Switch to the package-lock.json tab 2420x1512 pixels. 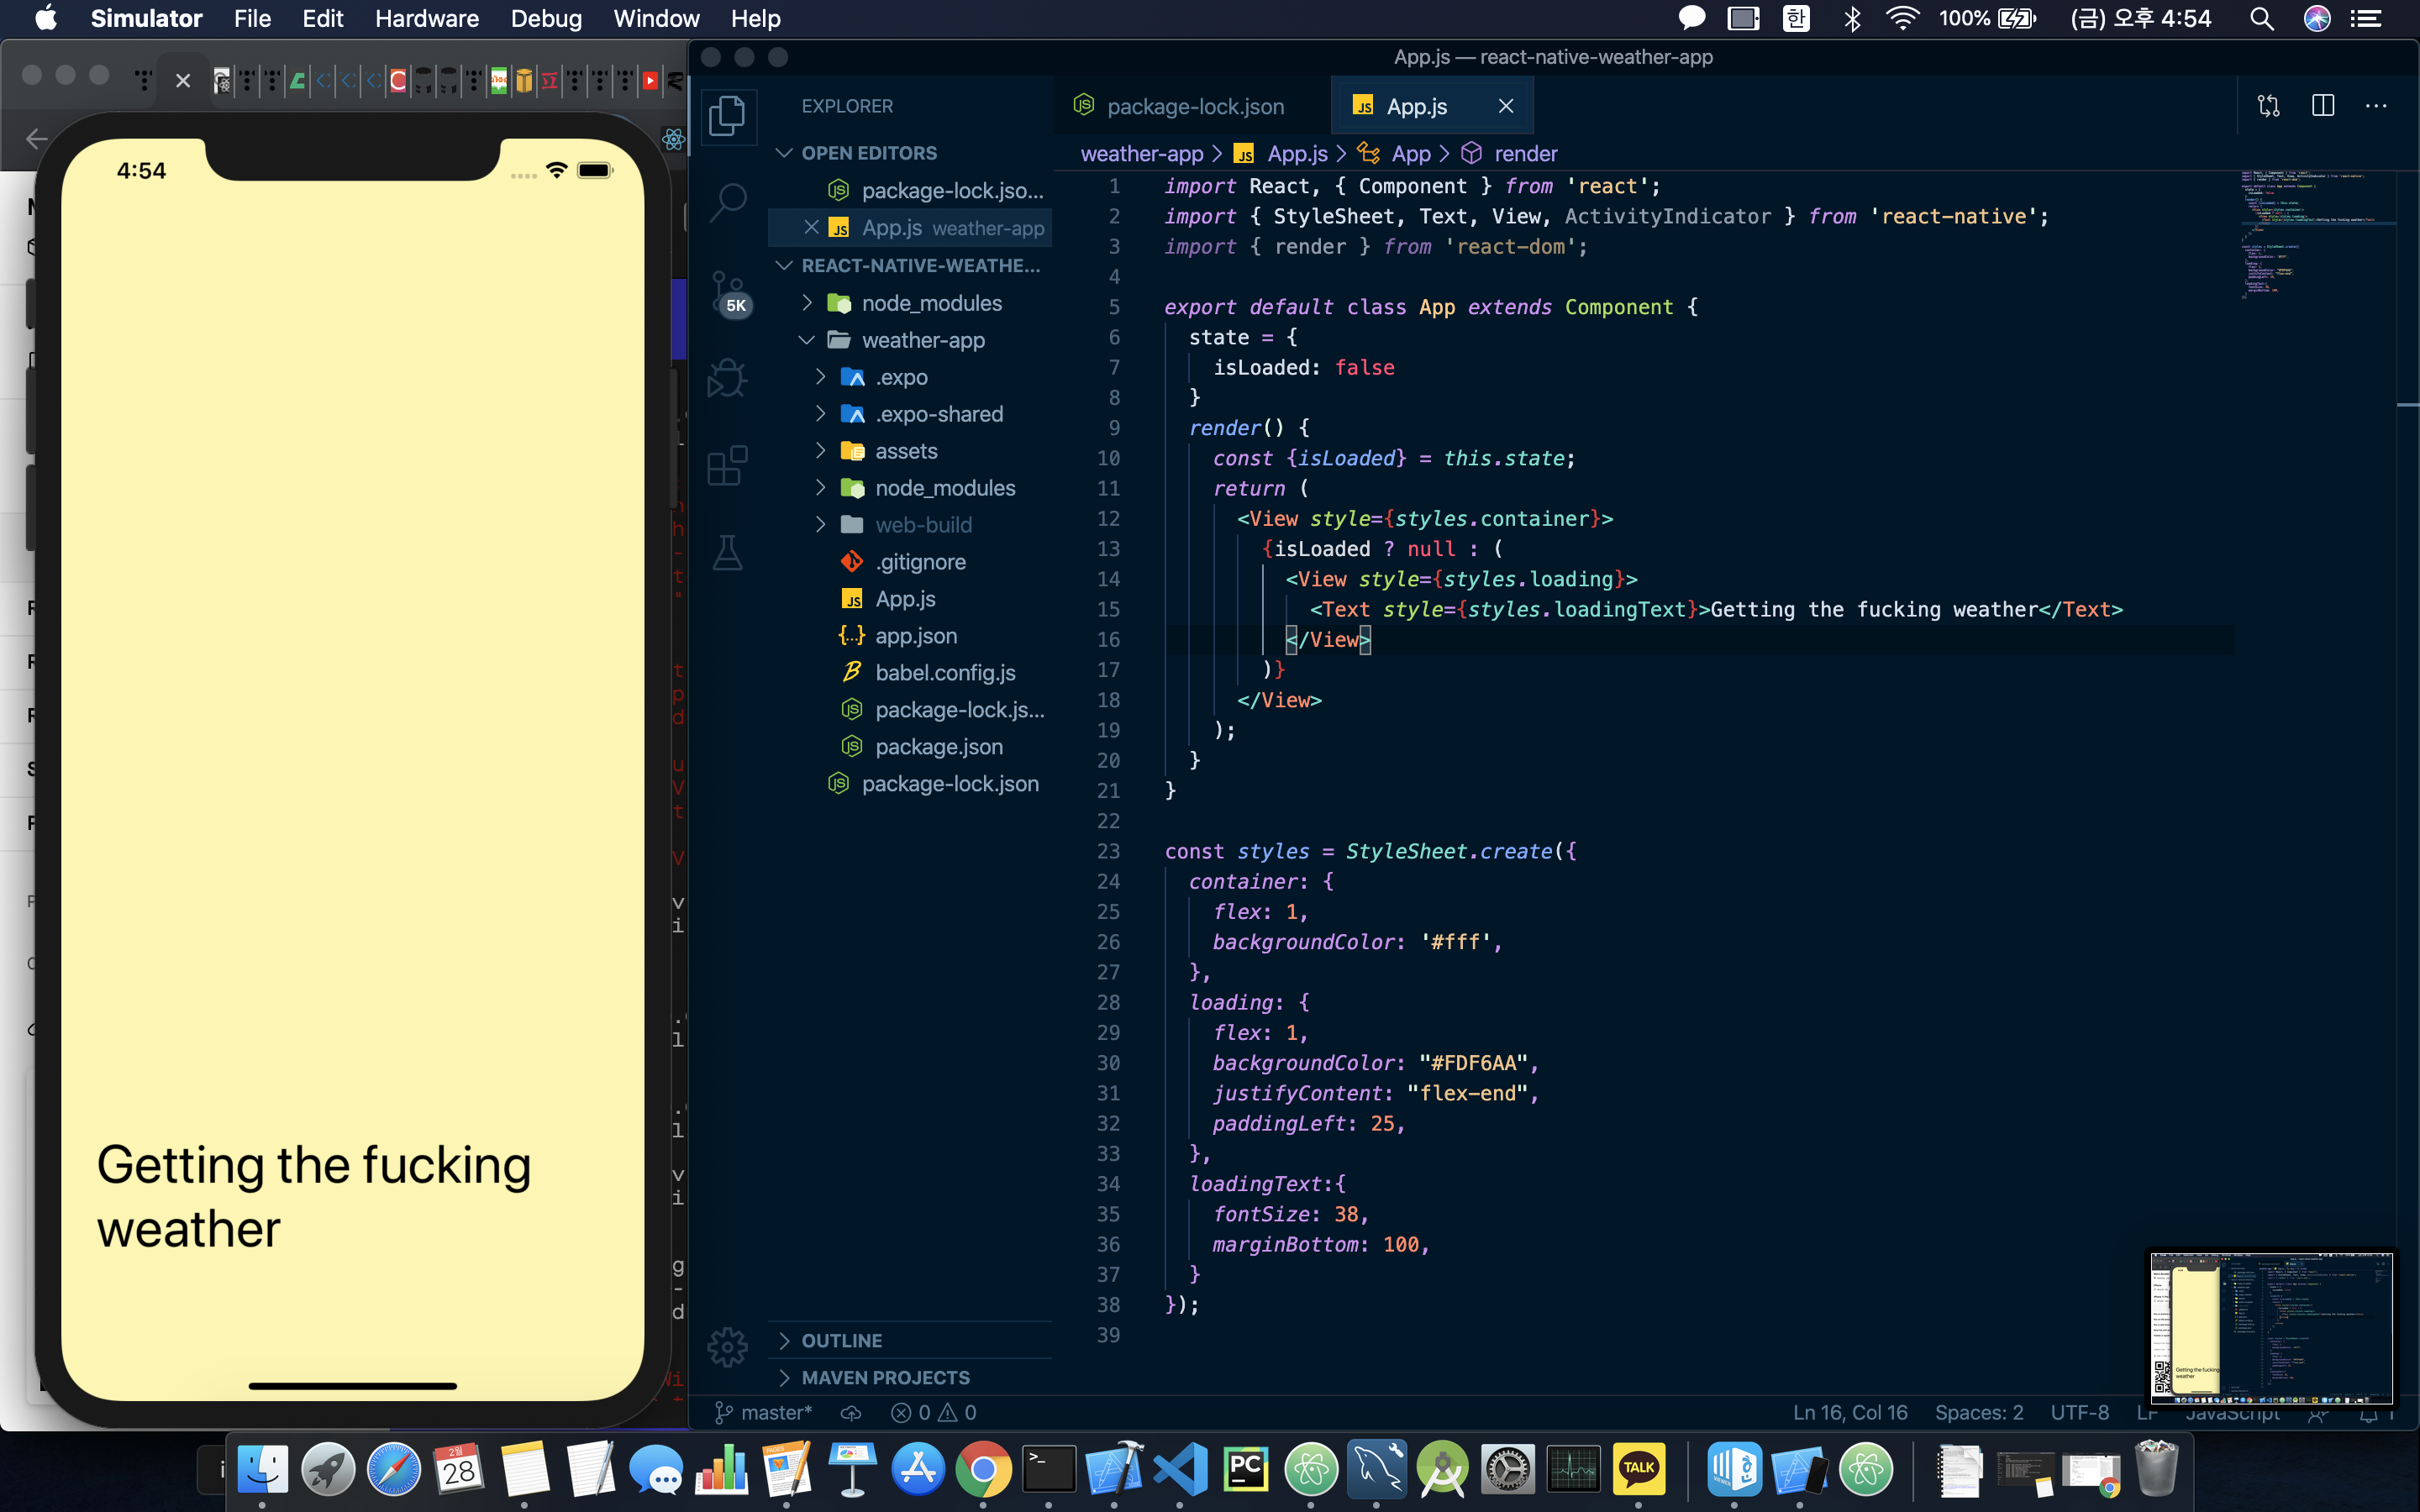pyautogui.click(x=1195, y=106)
